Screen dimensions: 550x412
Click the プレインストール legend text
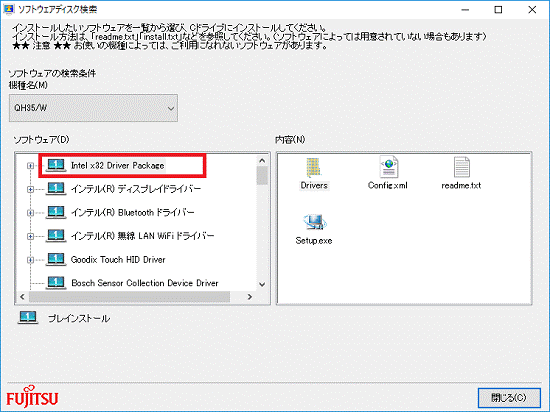[x=79, y=318]
